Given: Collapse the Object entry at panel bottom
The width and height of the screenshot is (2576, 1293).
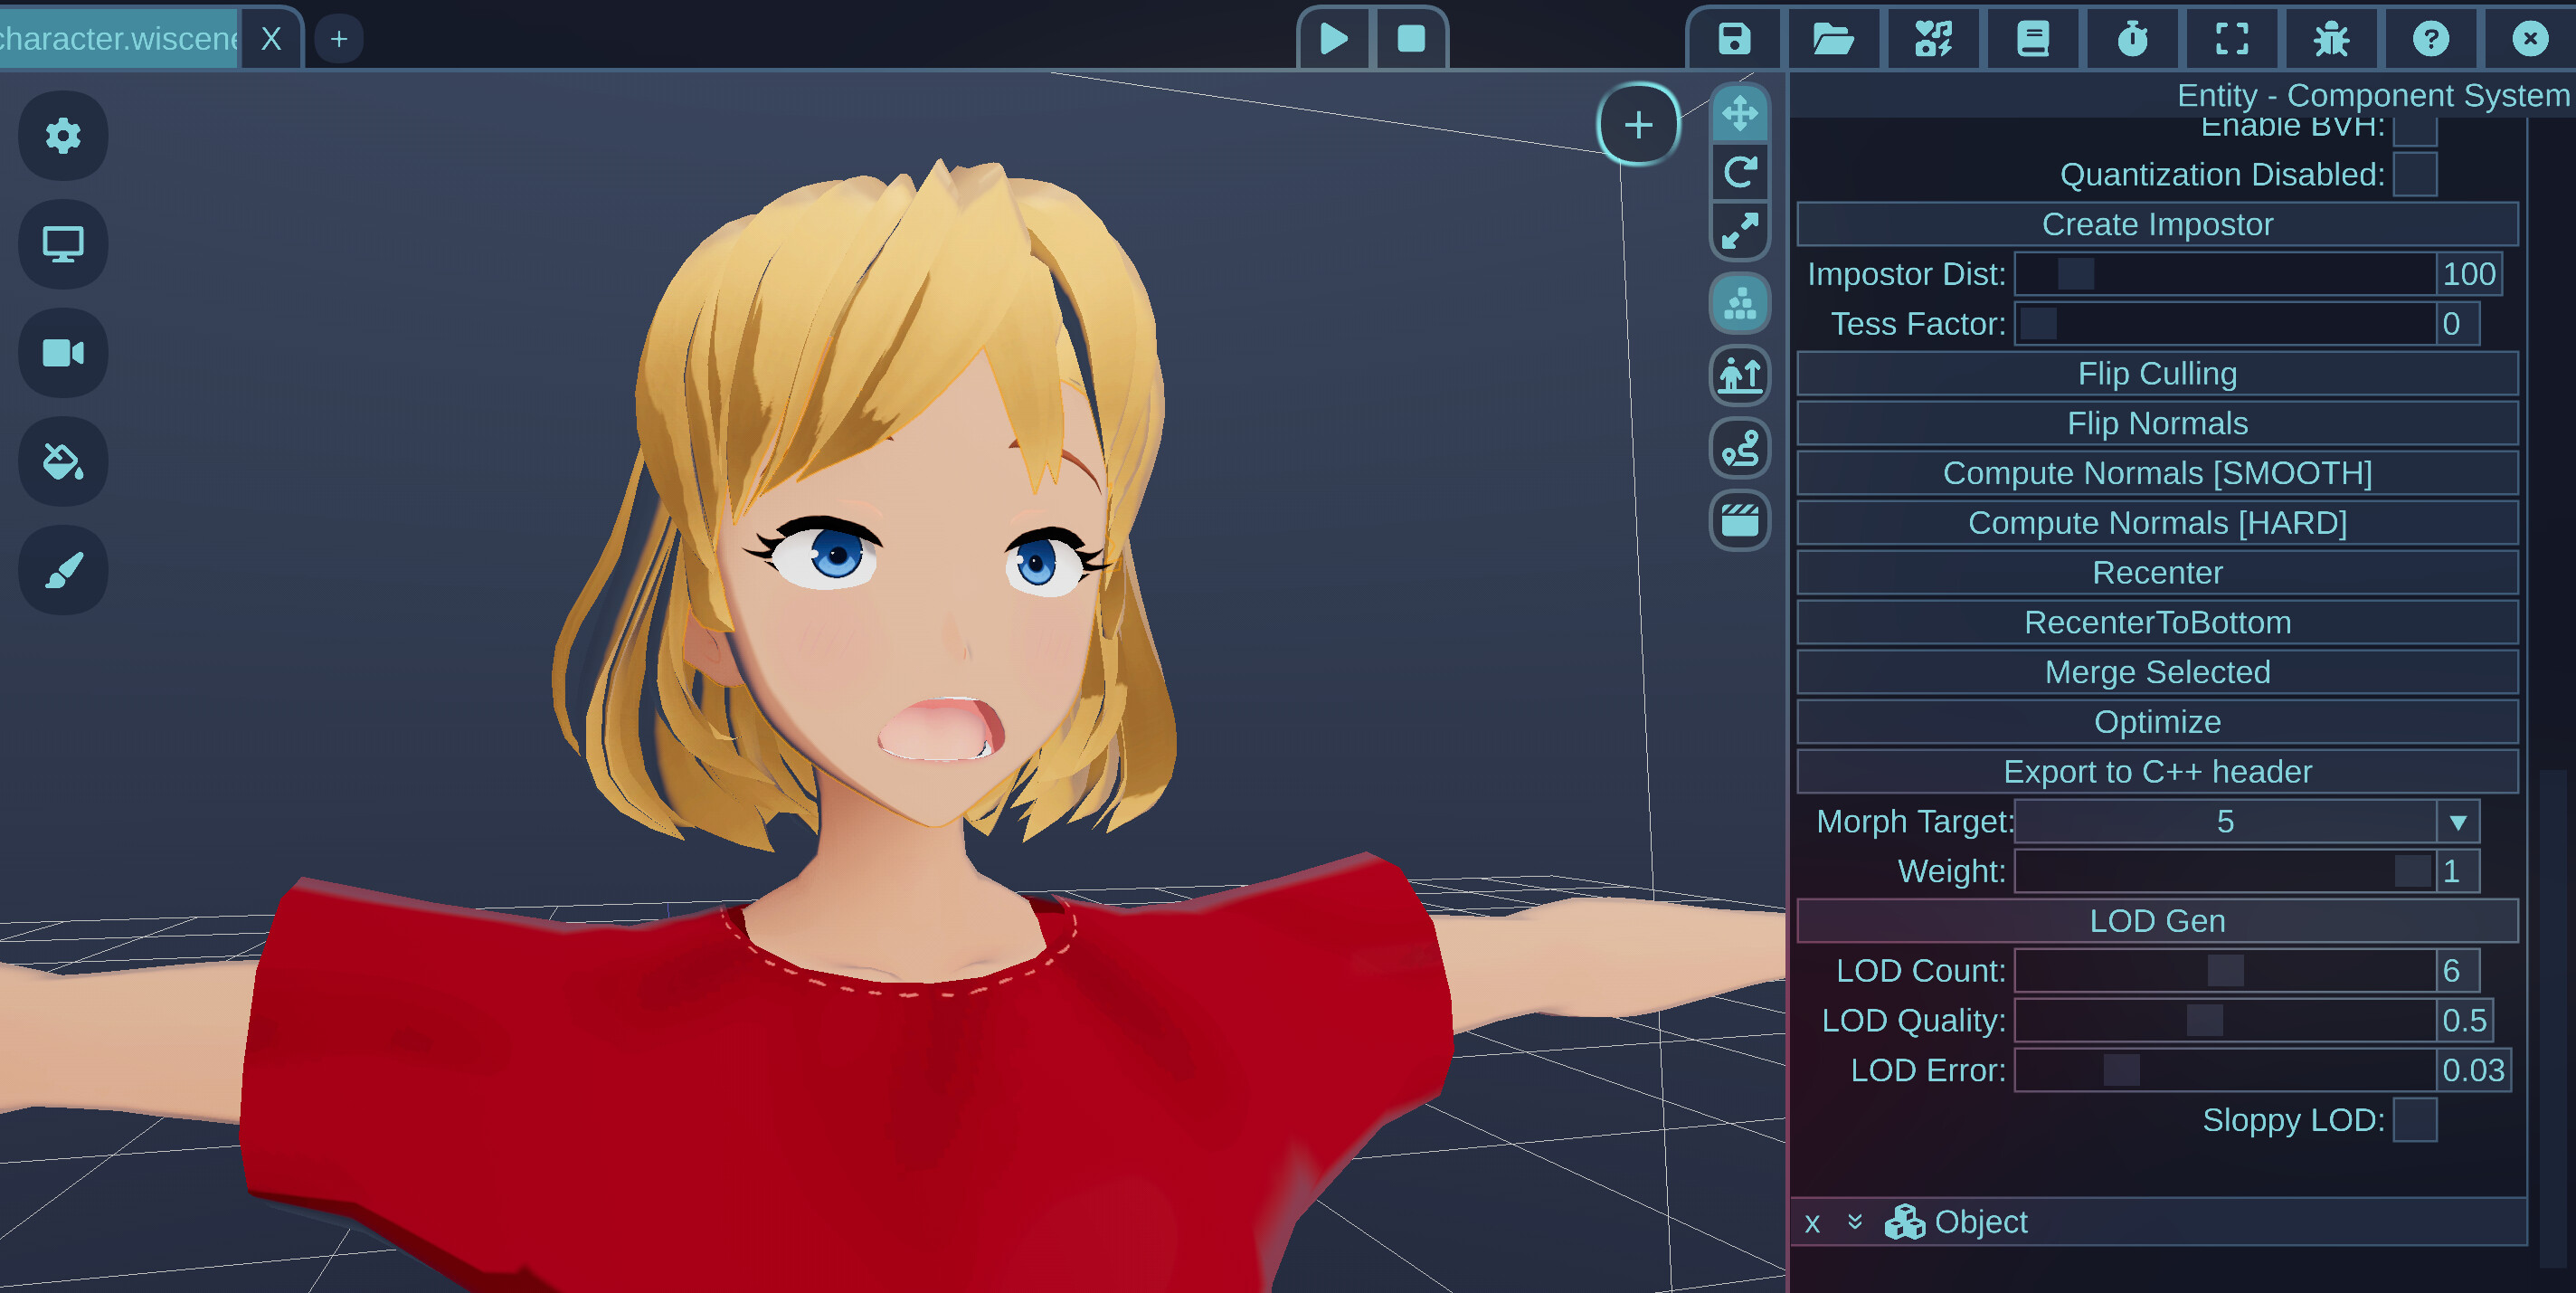Looking at the screenshot, I should (x=1855, y=1221).
